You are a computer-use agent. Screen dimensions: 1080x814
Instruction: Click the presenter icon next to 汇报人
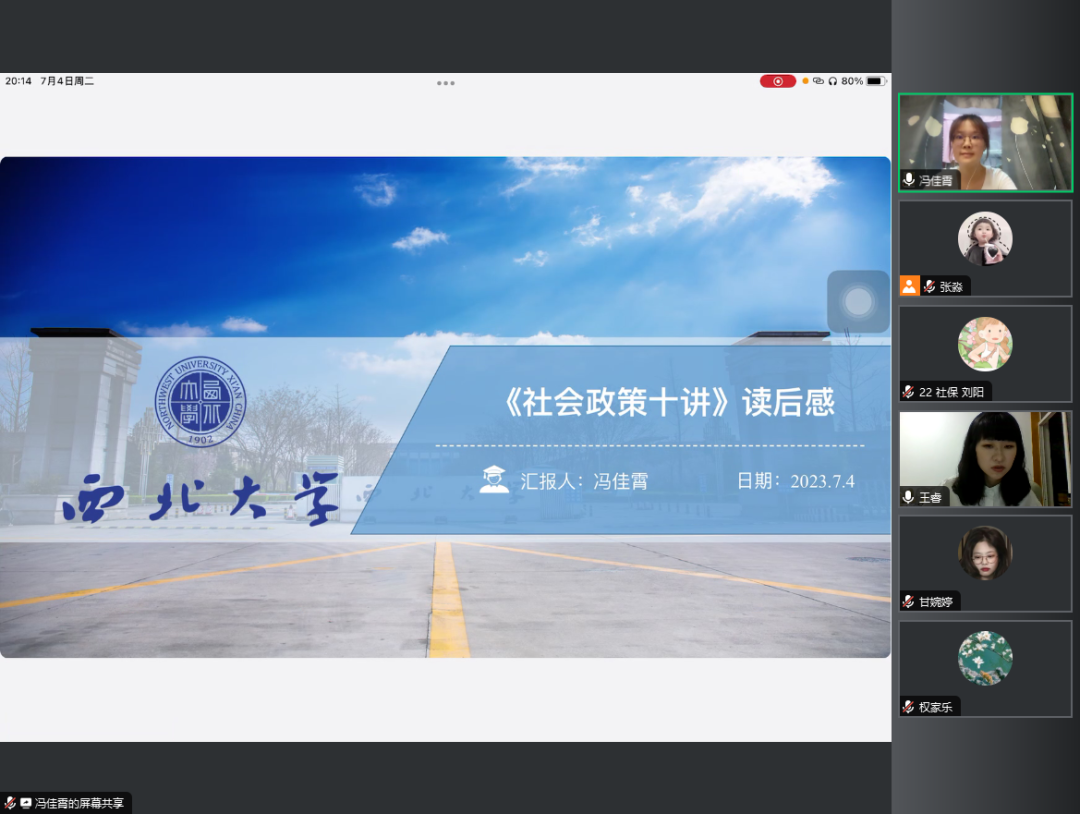click(493, 480)
